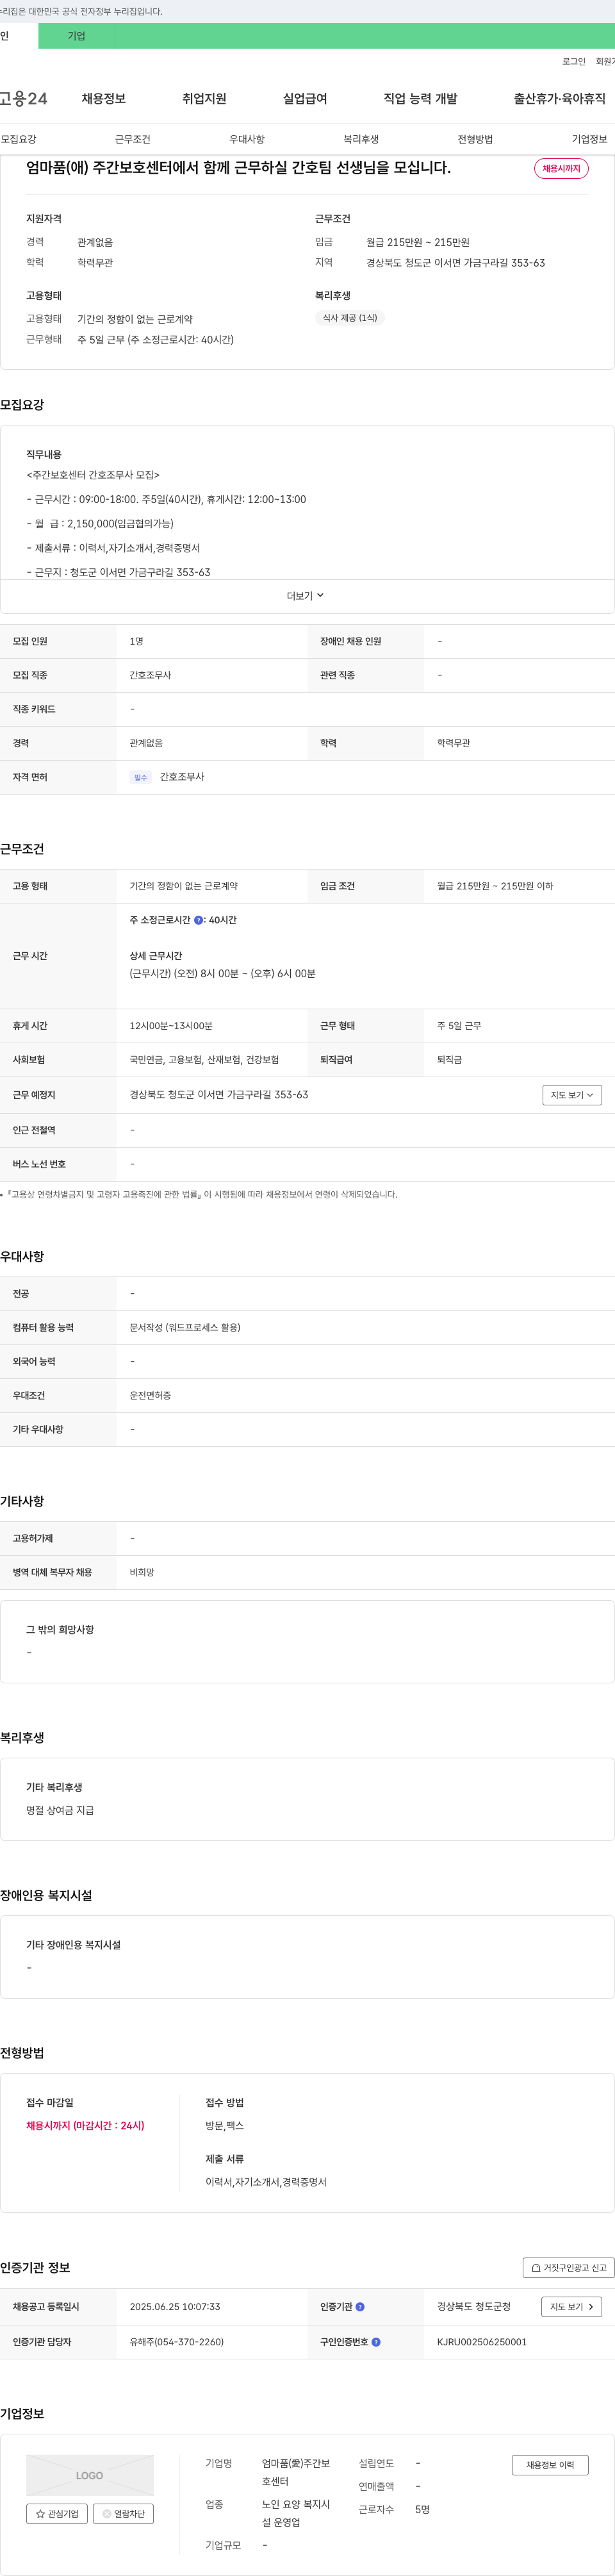Click the 문서작성 (워드프로세스 활용) text
Viewport: 615px width, 2576px height.
tap(185, 1328)
